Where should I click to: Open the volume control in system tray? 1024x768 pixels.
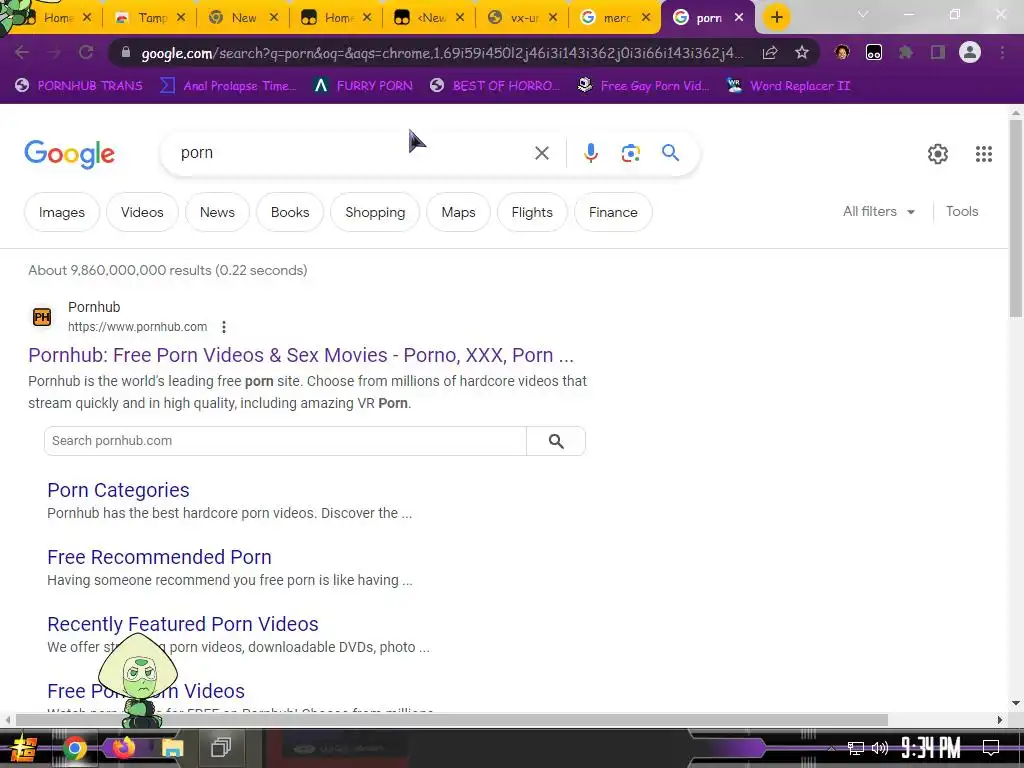(x=880, y=748)
